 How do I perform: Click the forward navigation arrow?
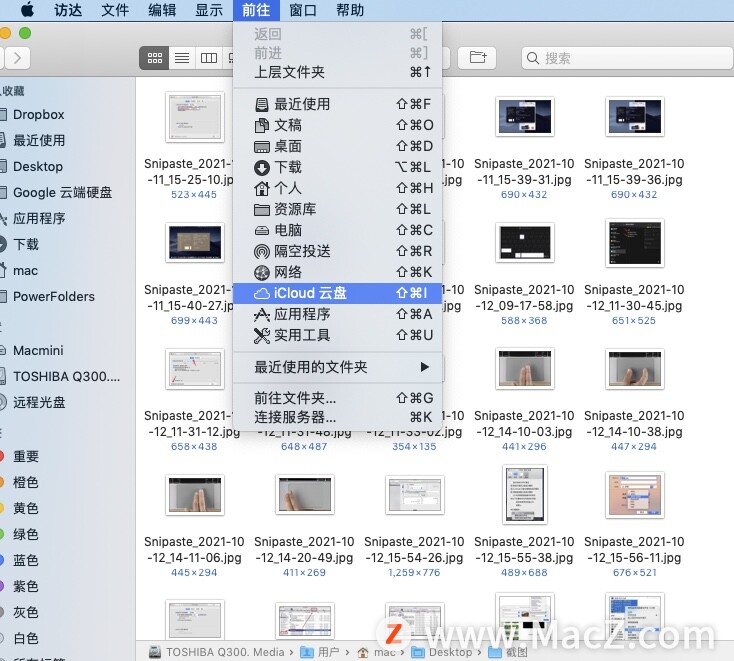[17, 58]
